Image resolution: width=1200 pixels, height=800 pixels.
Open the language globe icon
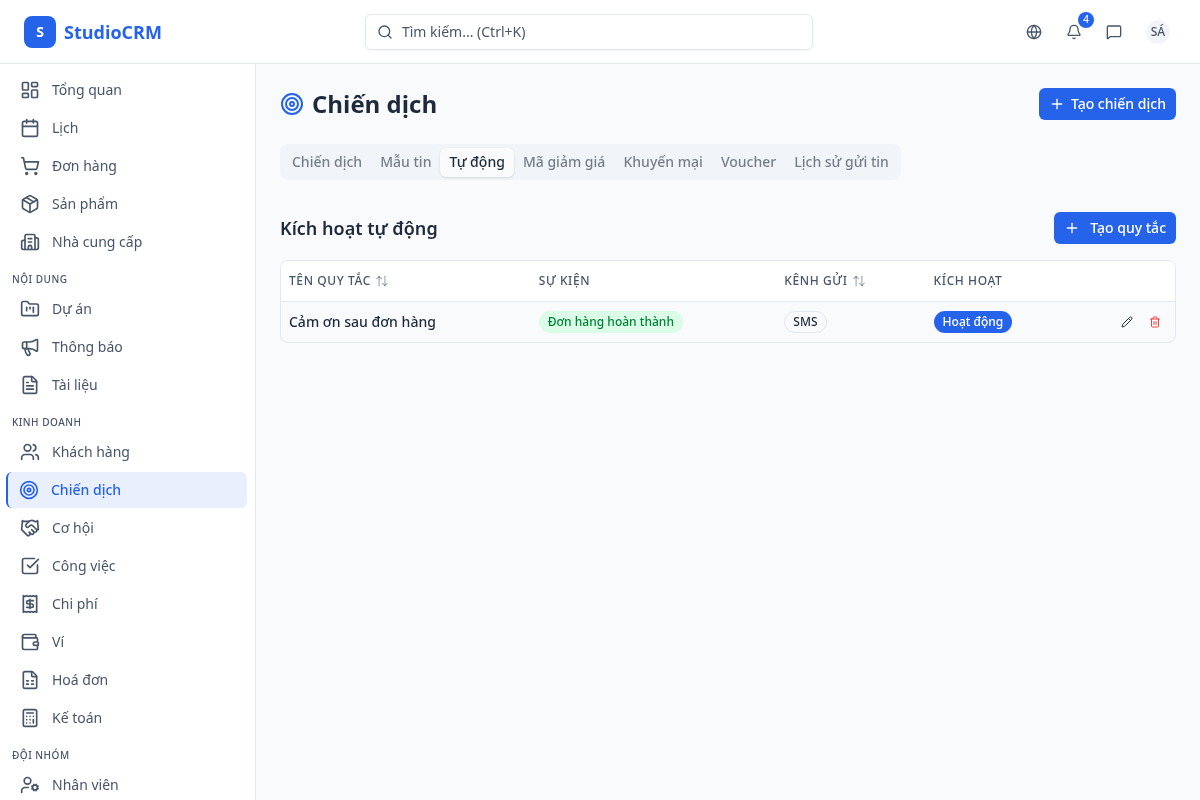click(x=1034, y=32)
